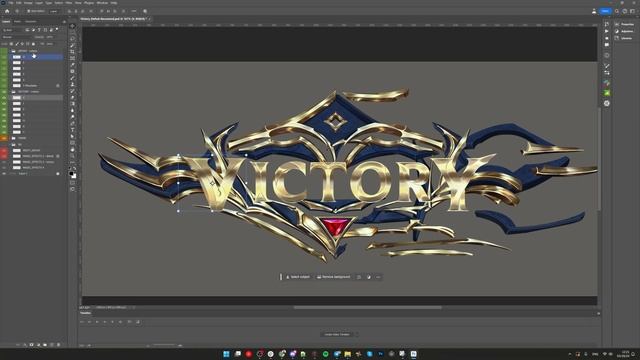Open the Create Video Timeline dropdown arrow
This screenshot has width=640, height=360.
356,334
